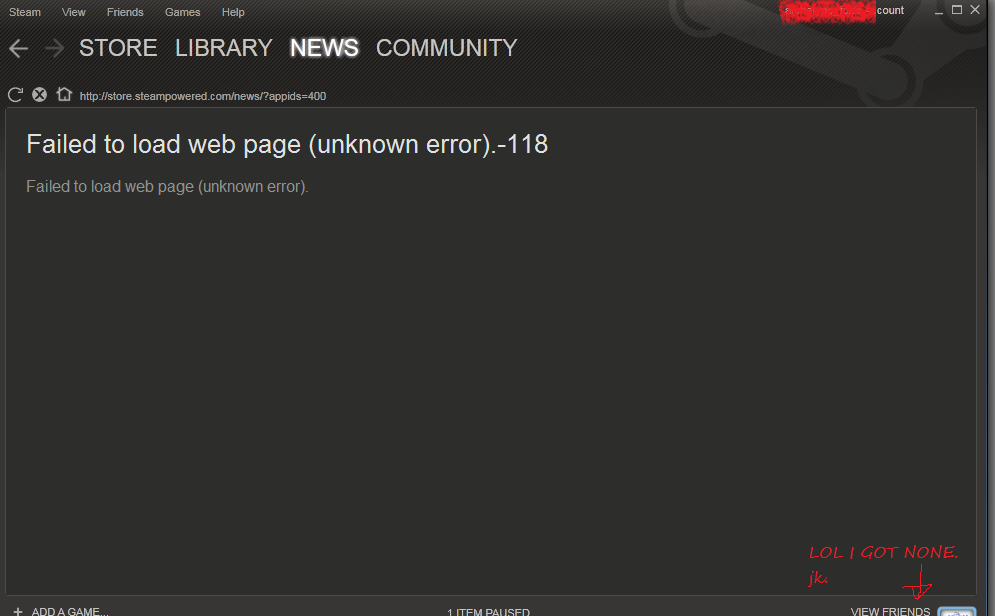
Task: Switch to the LIBRARY tab
Action: coord(223,48)
